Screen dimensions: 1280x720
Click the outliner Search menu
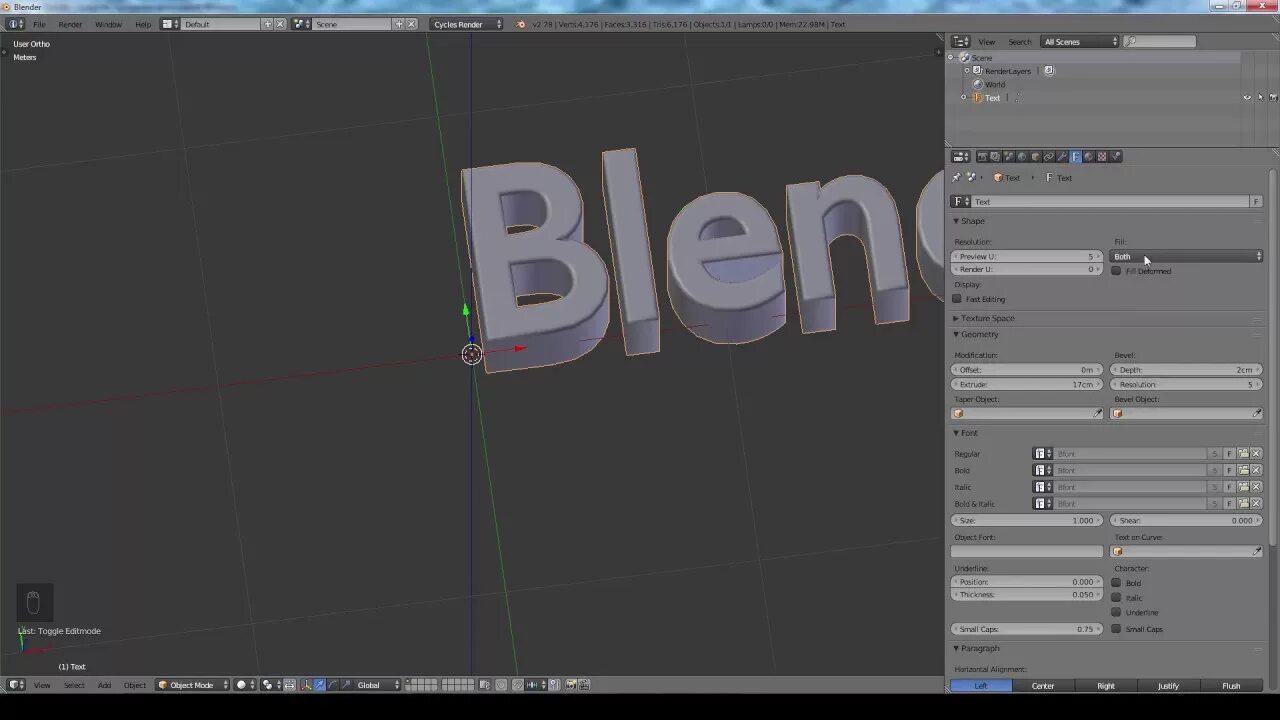click(x=1019, y=42)
